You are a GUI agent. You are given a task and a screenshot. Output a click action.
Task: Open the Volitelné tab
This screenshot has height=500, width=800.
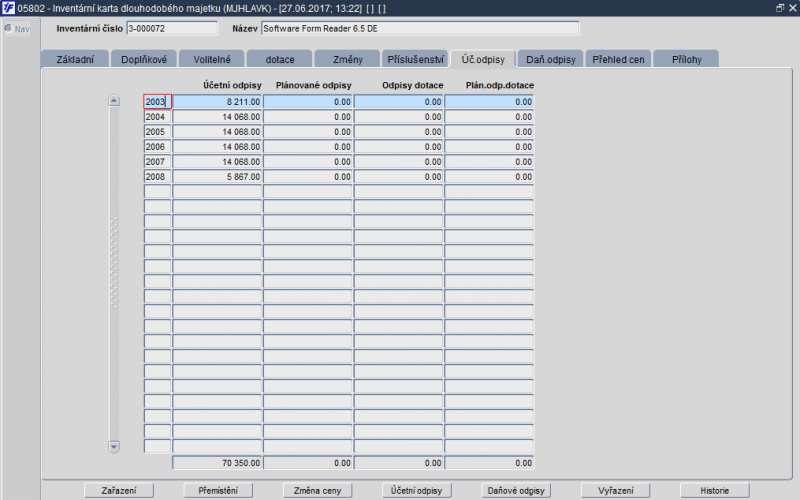(212, 59)
